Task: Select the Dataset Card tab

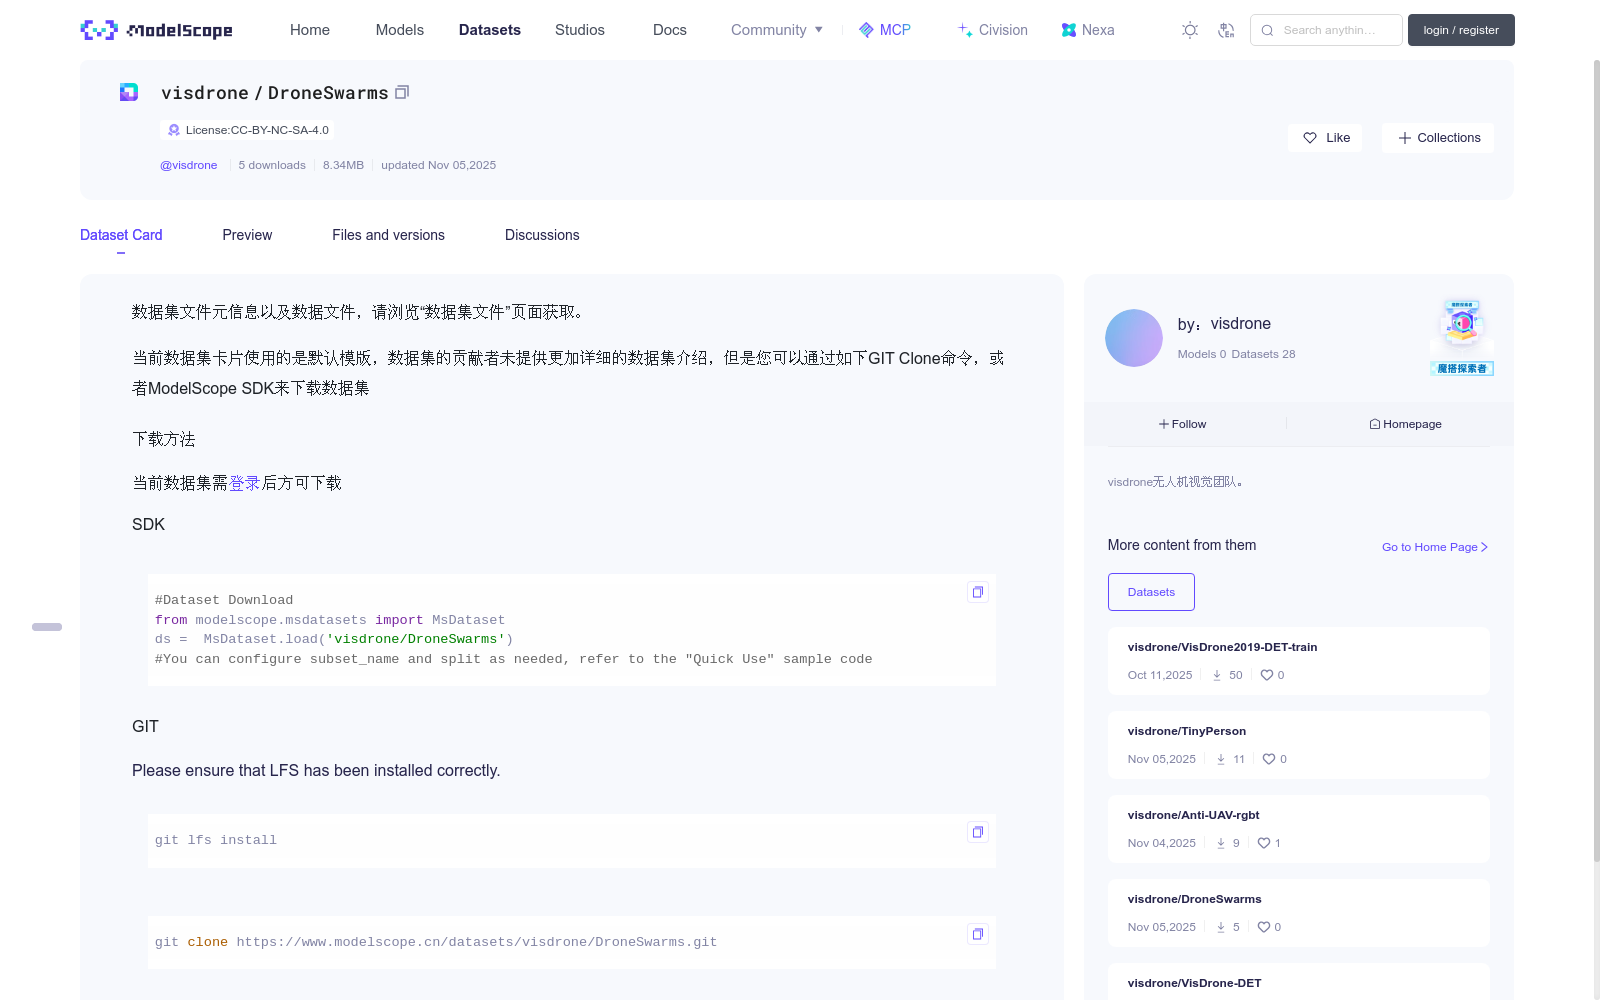Action: click(x=121, y=235)
